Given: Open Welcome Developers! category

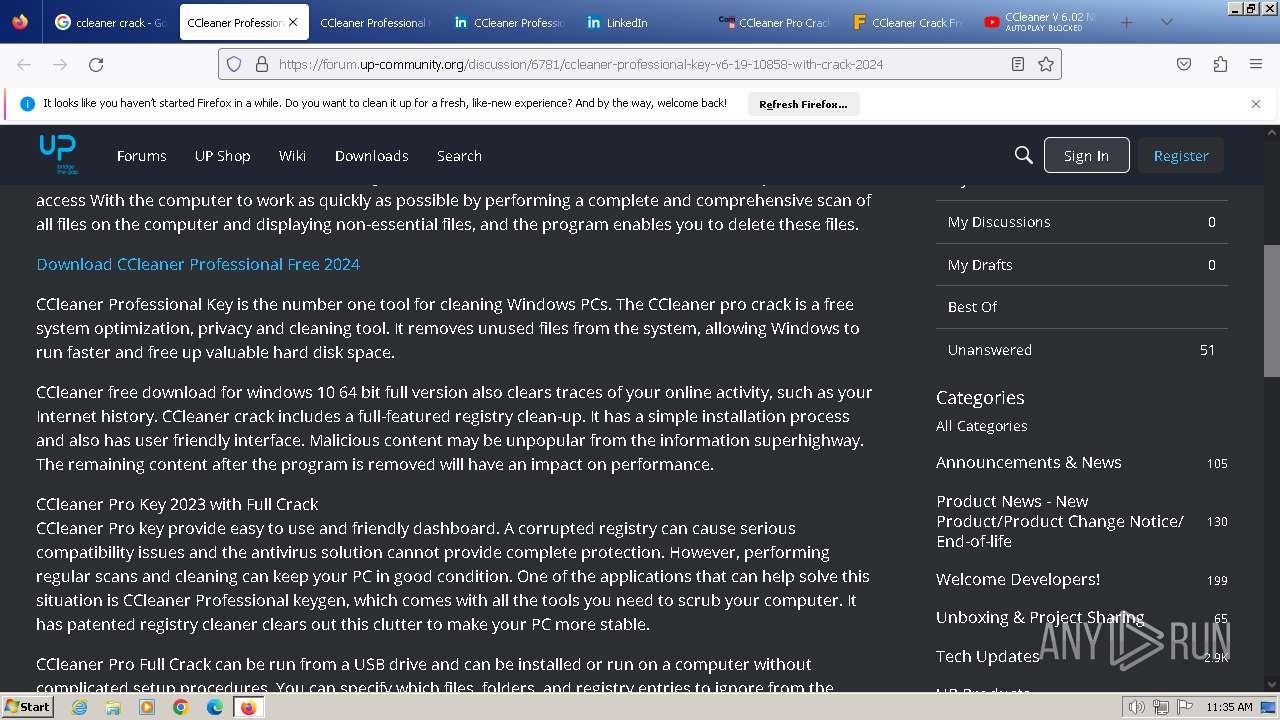Looking at the screenshot, I should [1017, 579].
